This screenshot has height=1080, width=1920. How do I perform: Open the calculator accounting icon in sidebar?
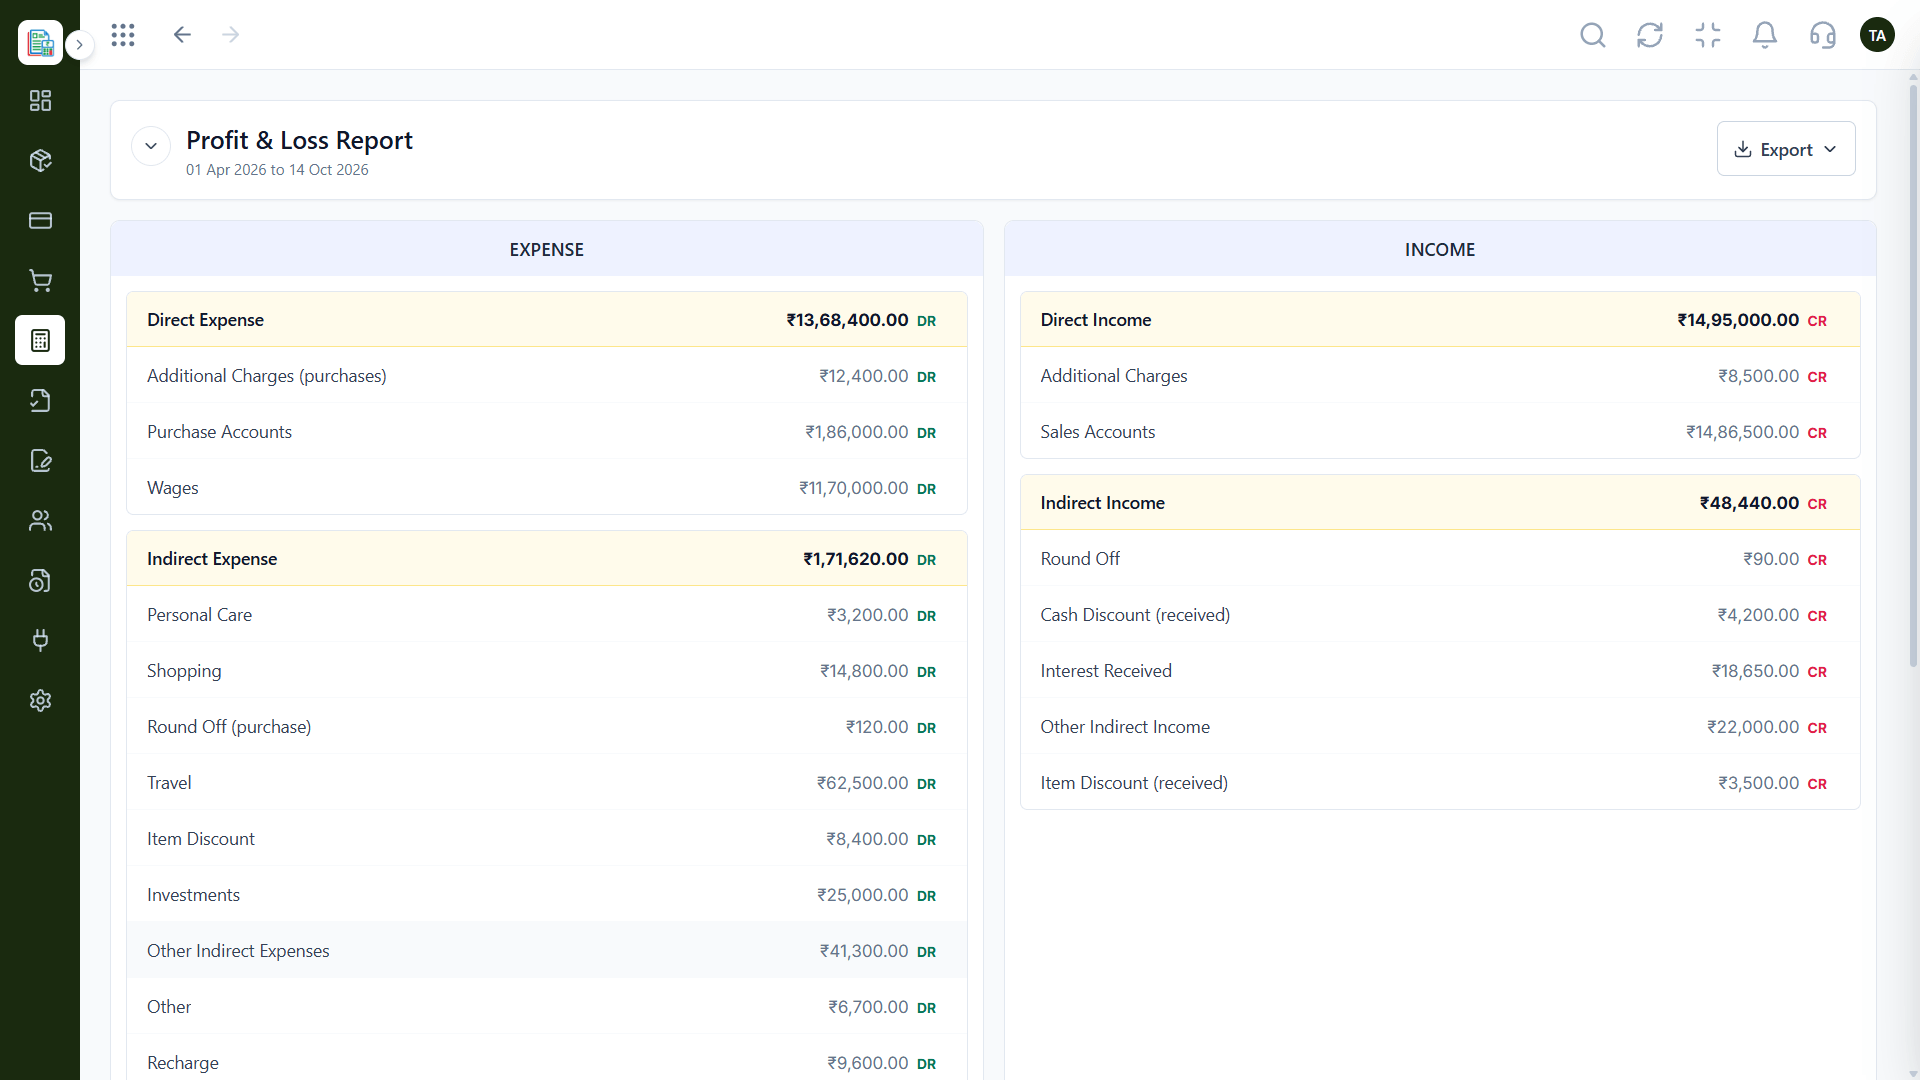40,340
